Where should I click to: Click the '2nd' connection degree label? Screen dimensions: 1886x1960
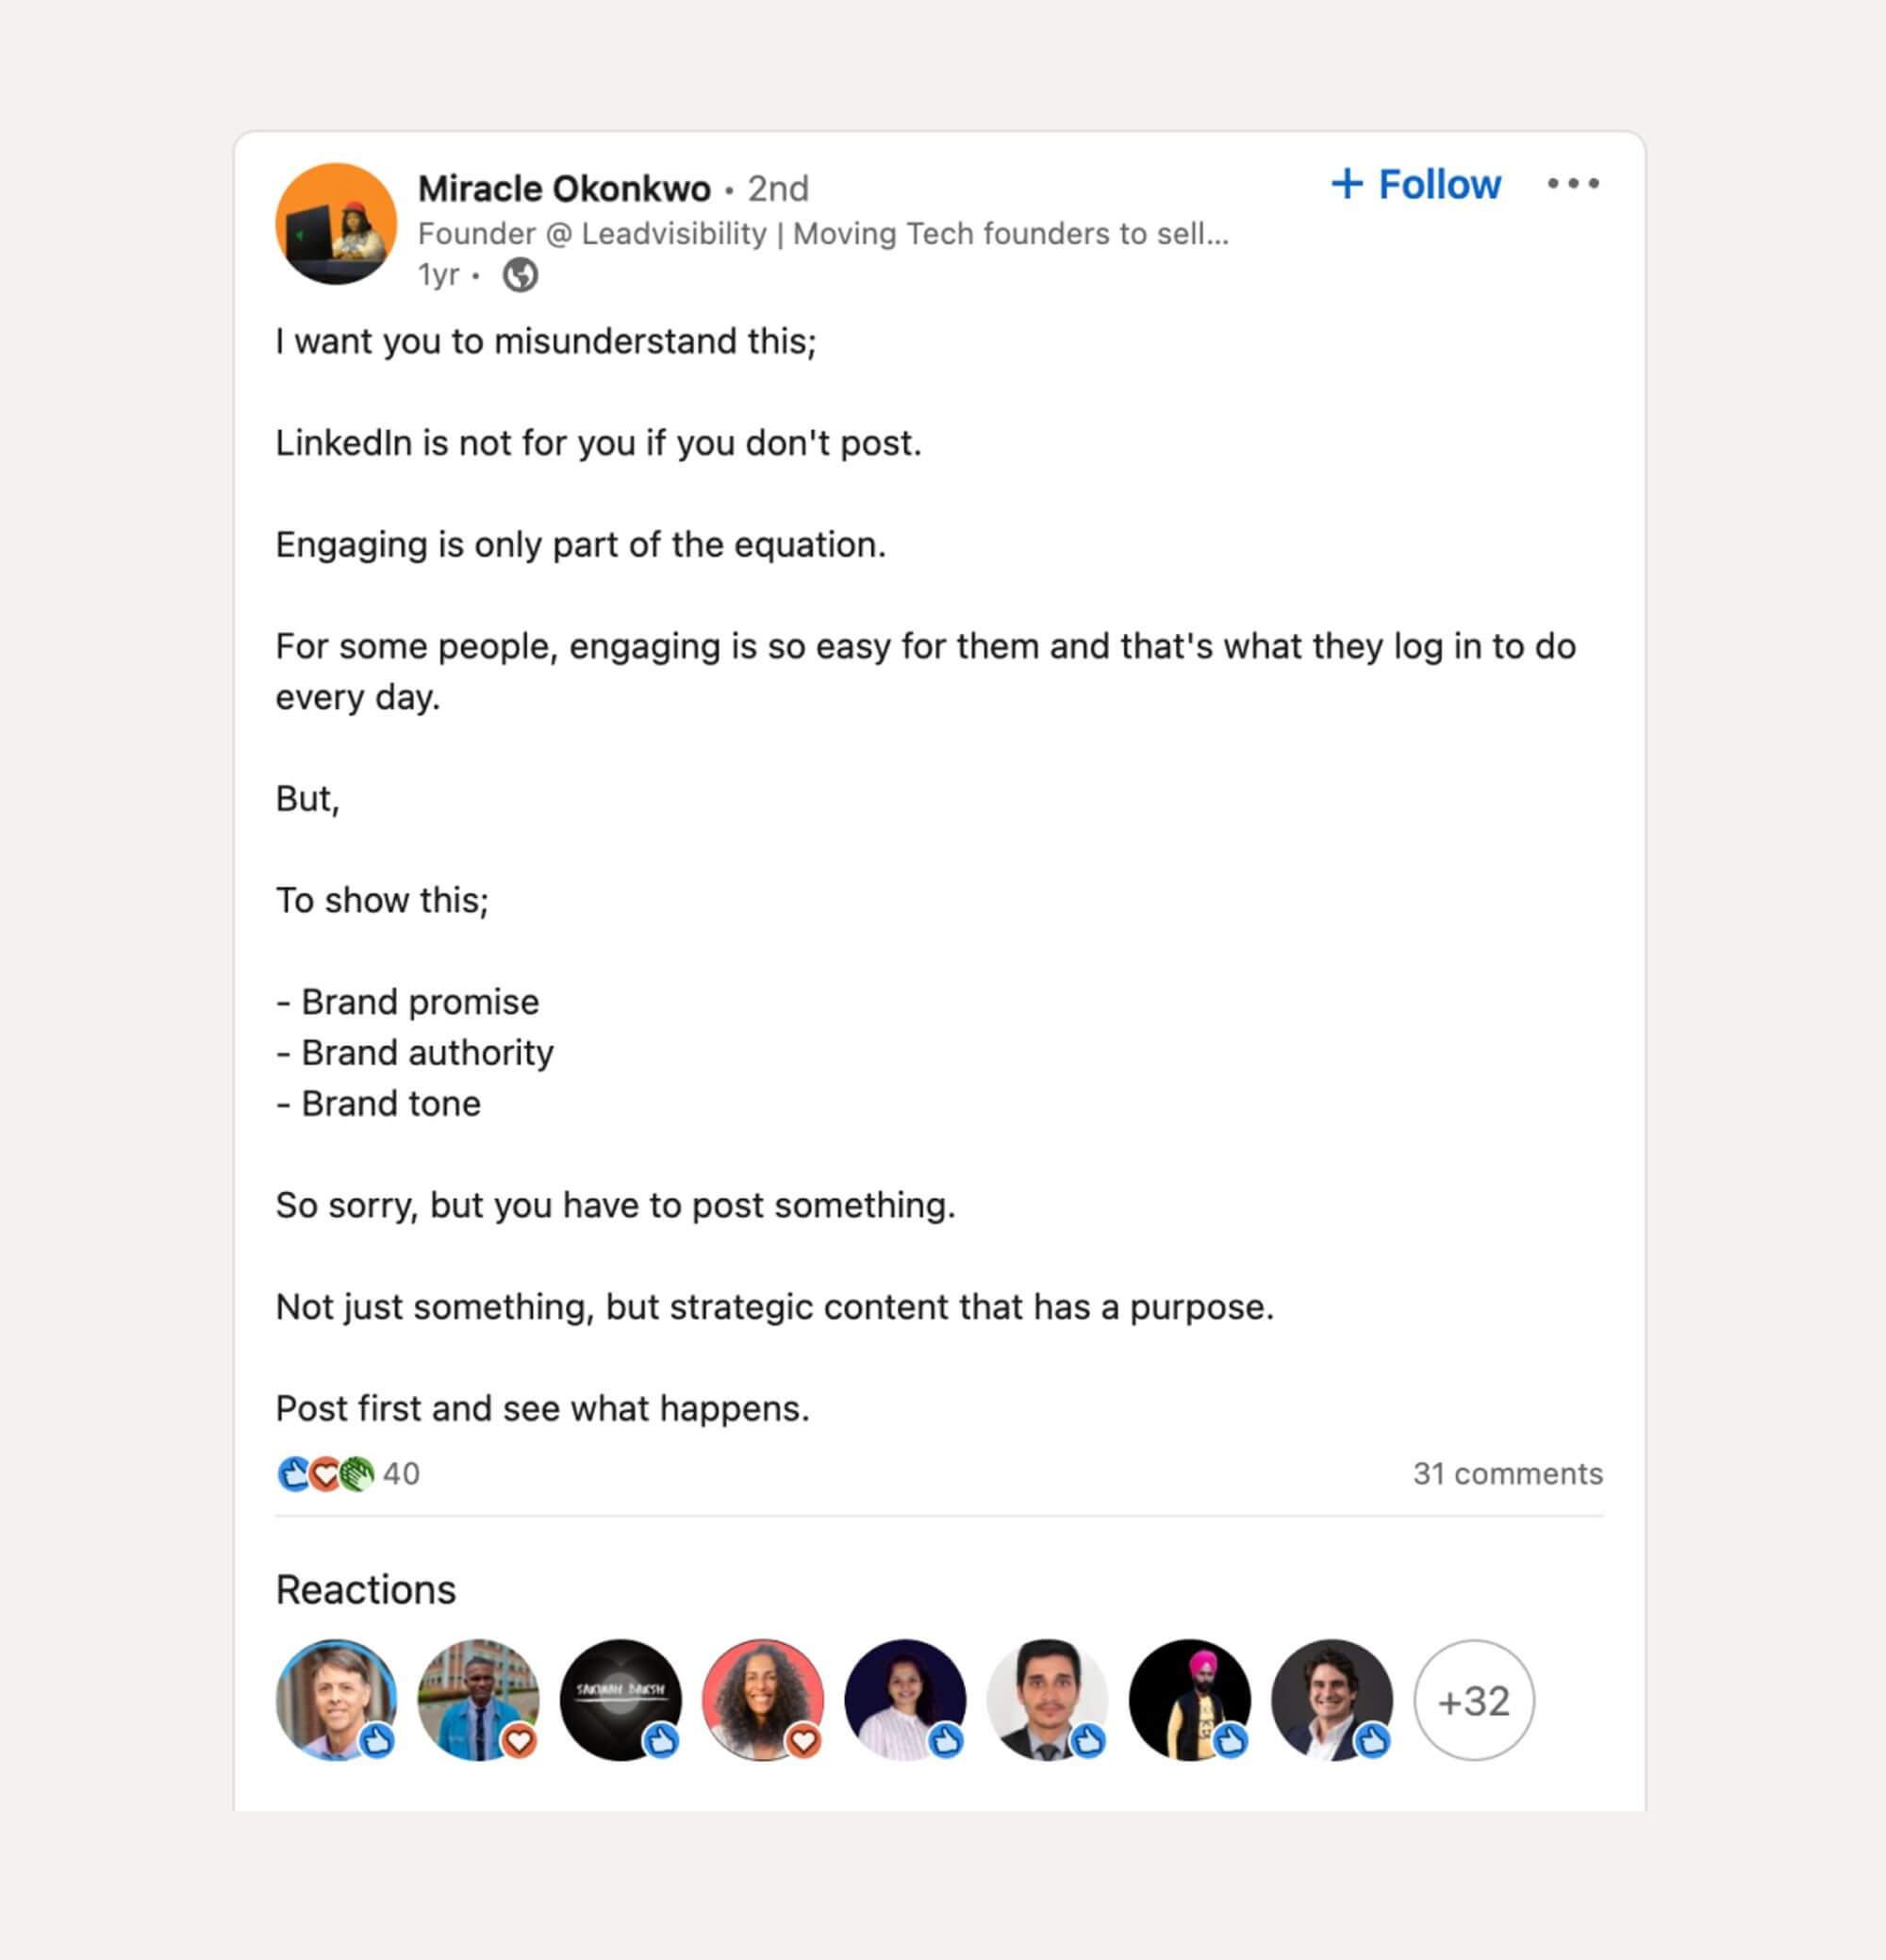tap(778, 188)
